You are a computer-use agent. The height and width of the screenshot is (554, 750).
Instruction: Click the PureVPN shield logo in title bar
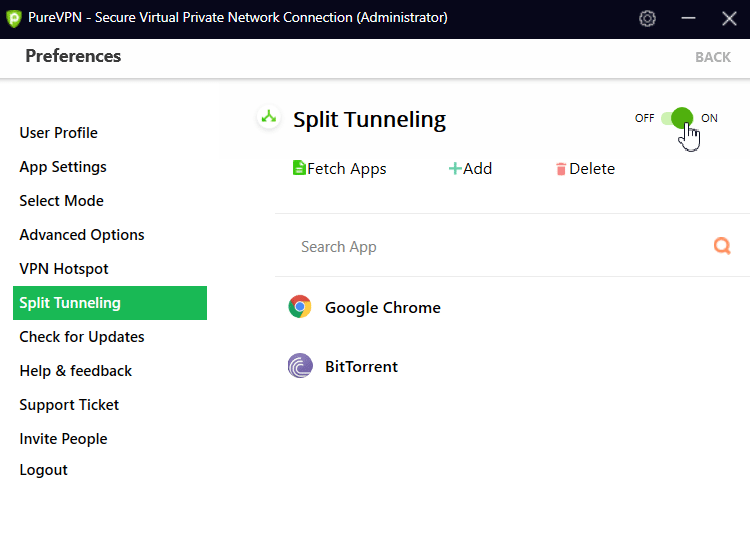click(x=14, y=19)
